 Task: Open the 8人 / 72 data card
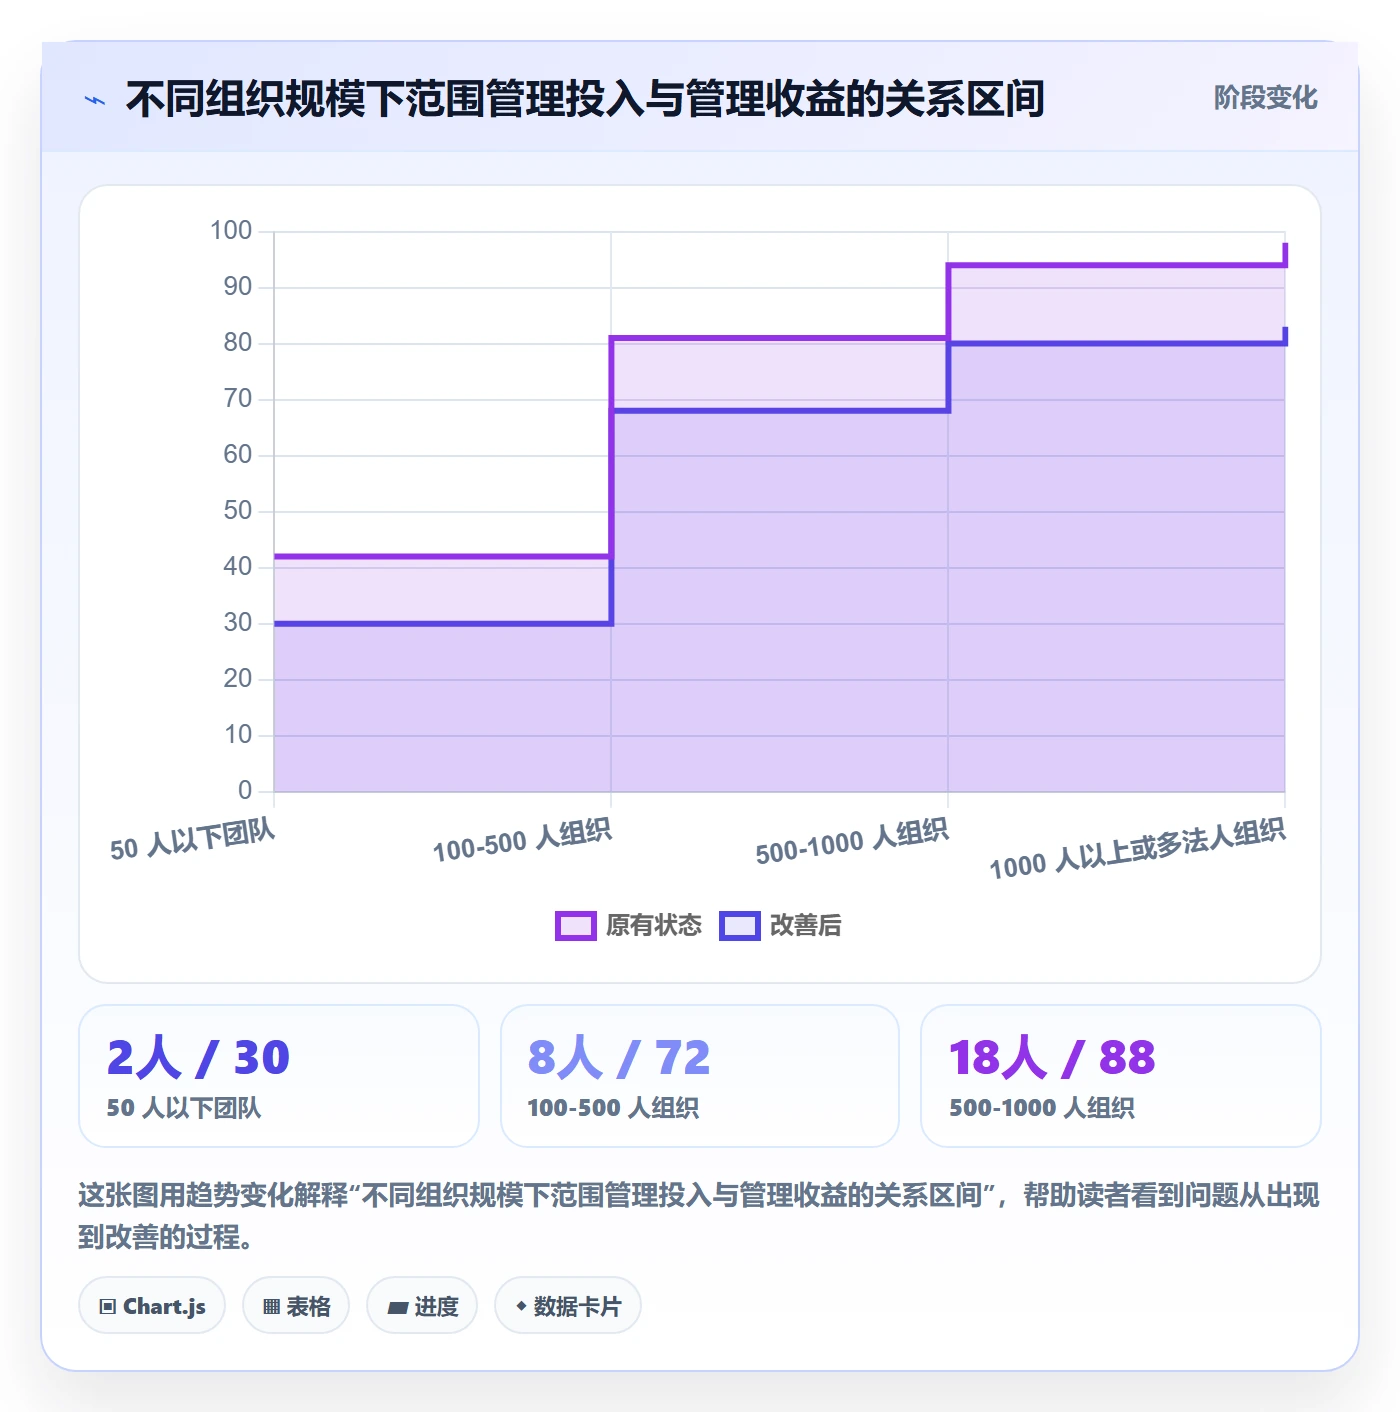700,1076
